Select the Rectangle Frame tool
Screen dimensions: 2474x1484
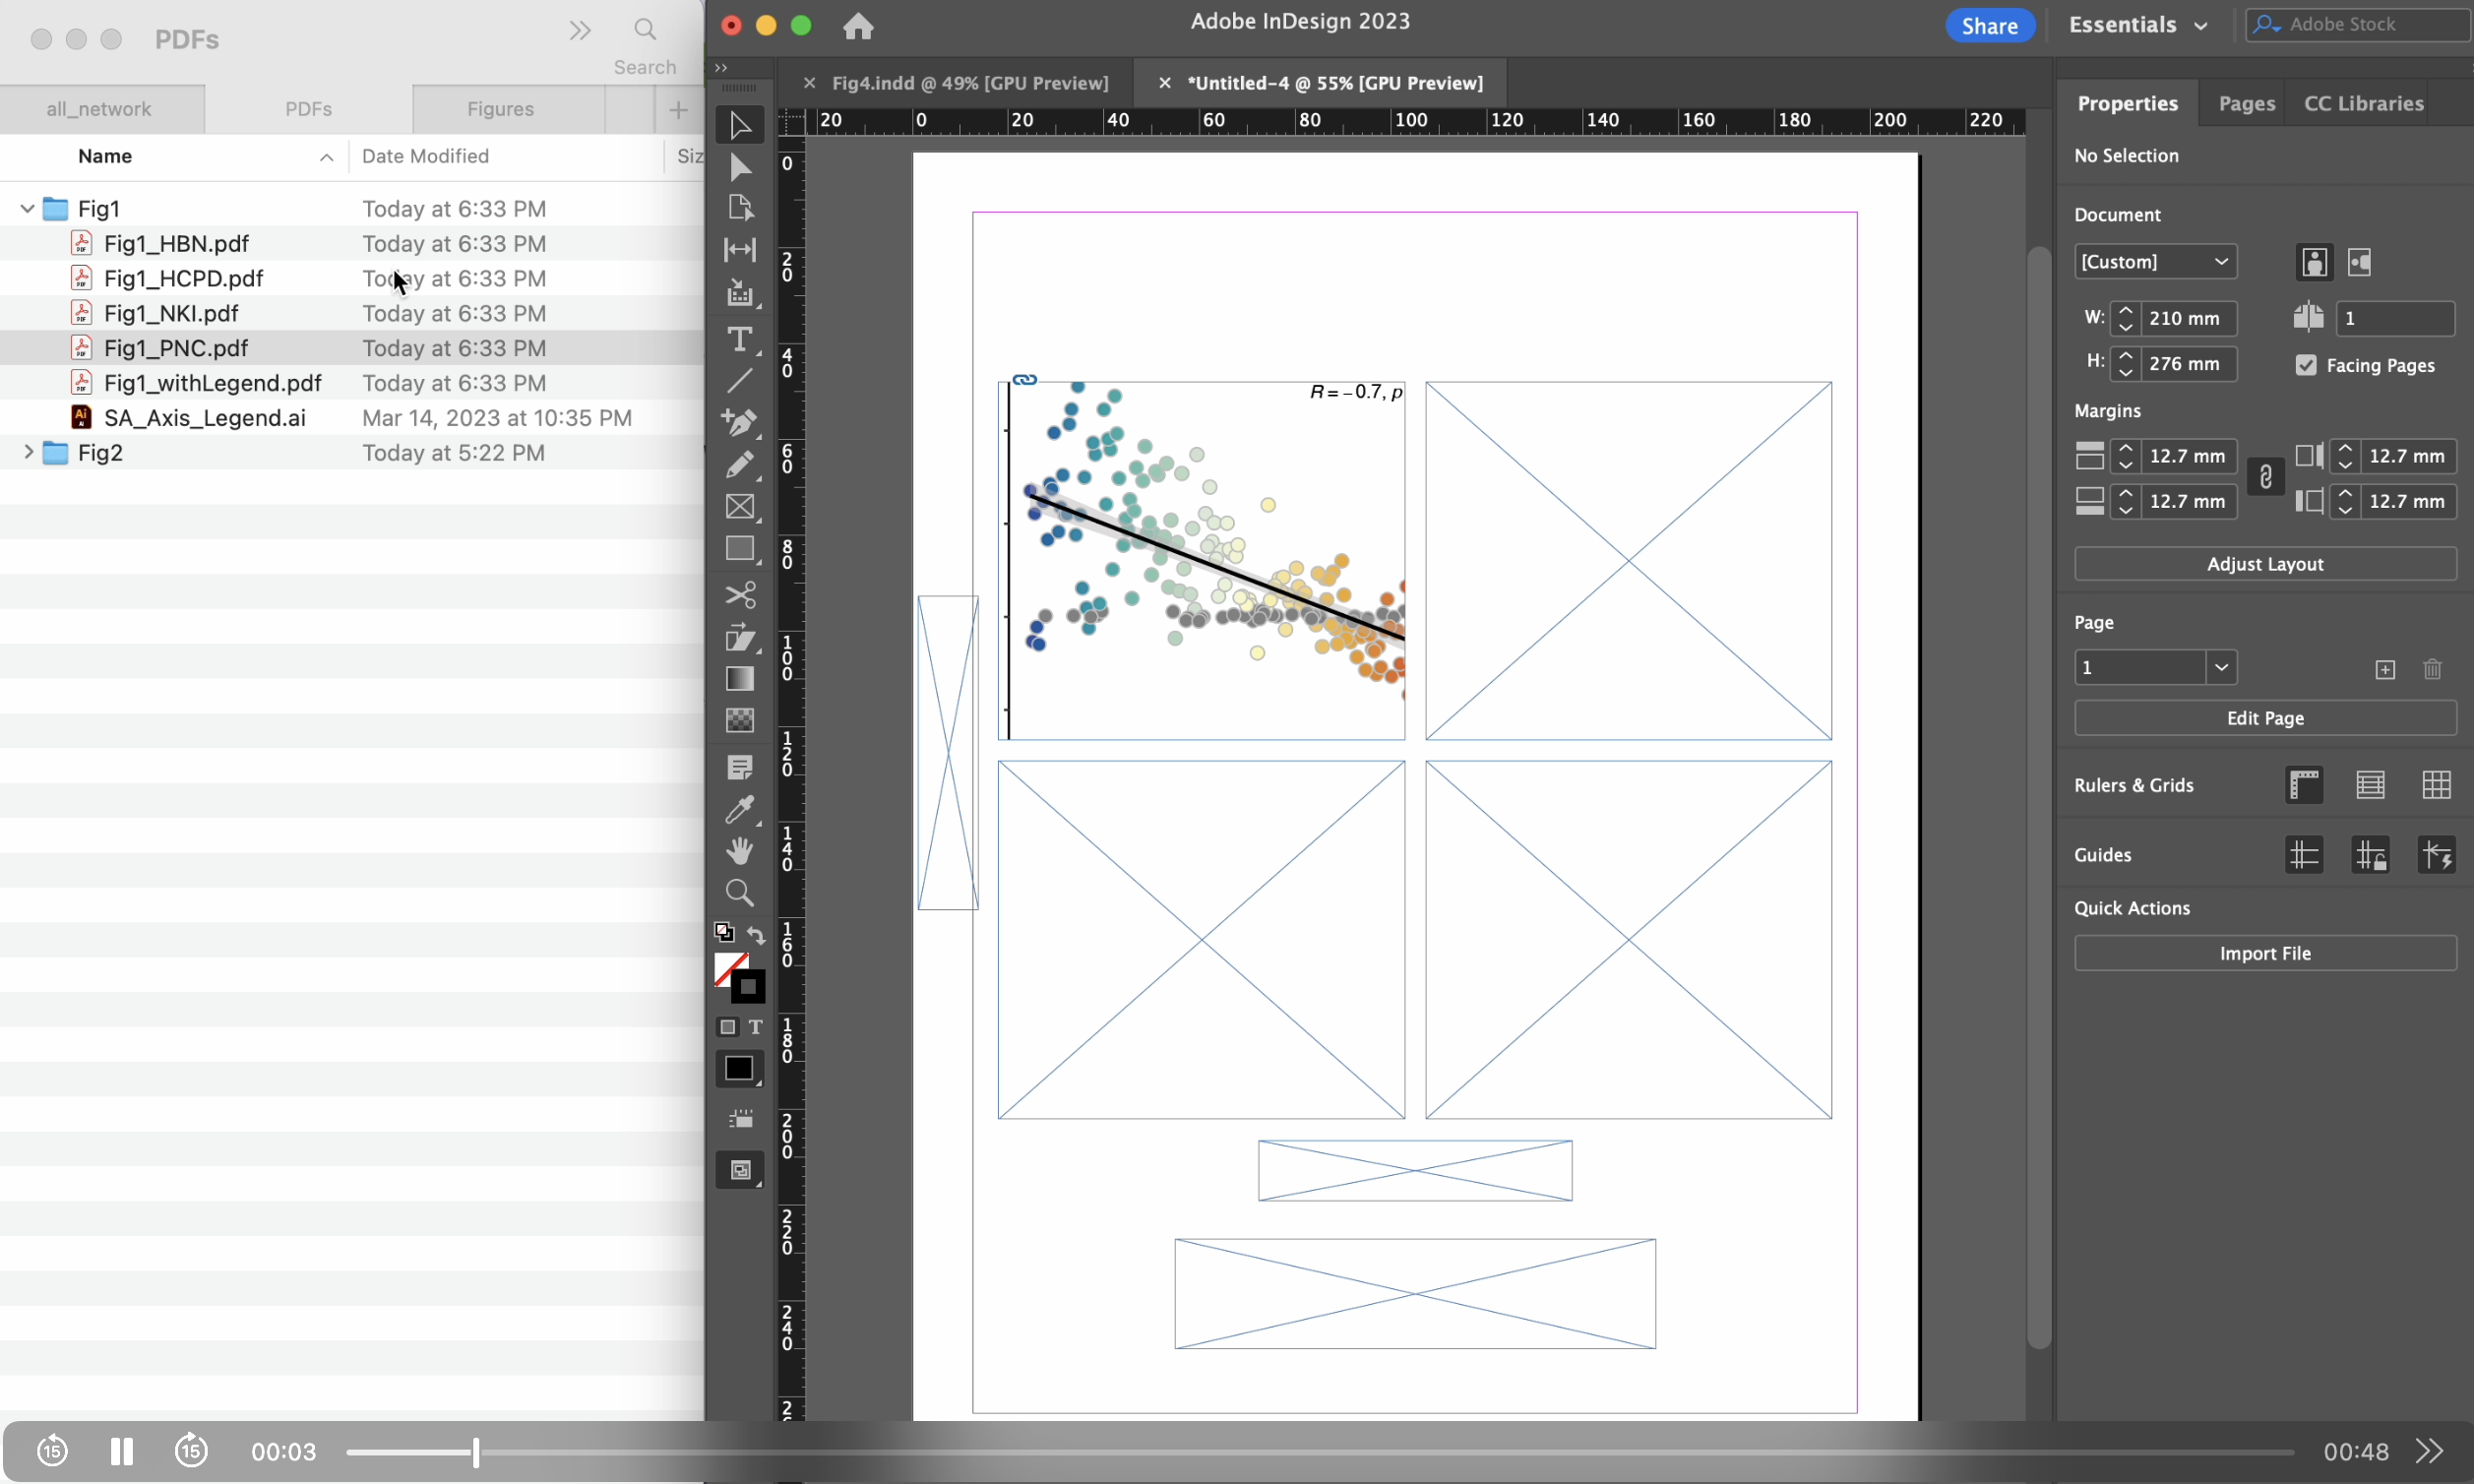[739, 507]
